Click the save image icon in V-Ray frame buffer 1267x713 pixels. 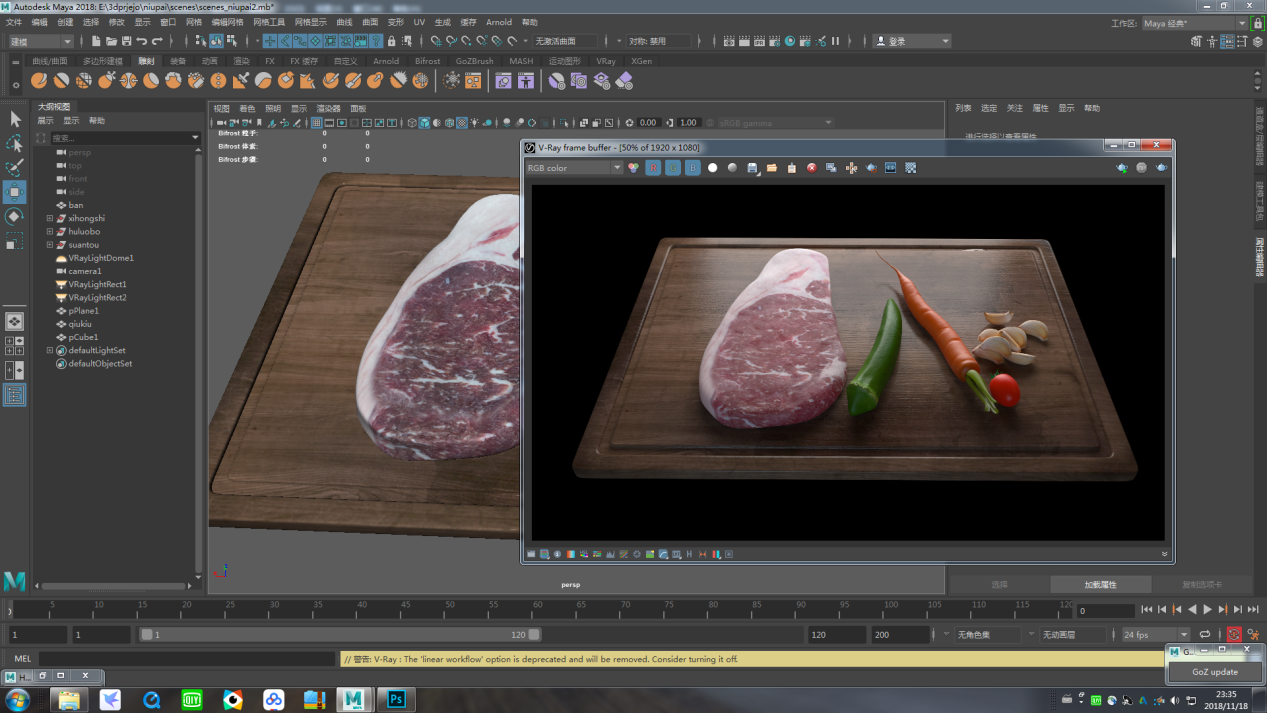coord(752,168)
